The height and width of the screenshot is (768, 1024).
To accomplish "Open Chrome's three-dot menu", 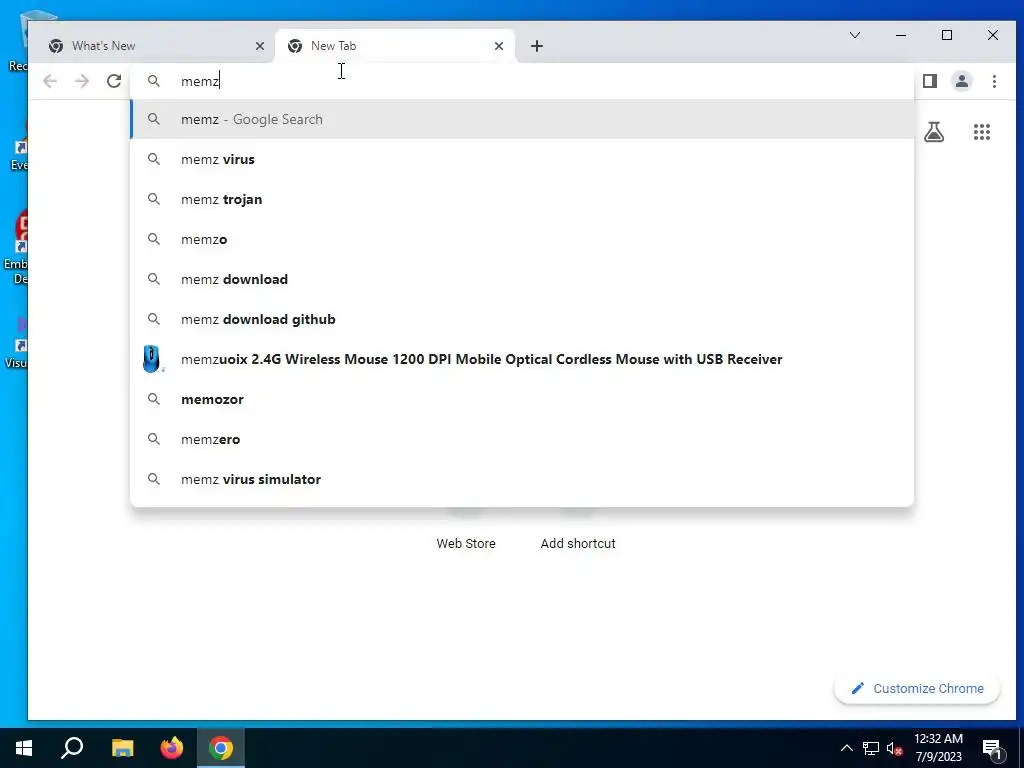I will (994, 81).
